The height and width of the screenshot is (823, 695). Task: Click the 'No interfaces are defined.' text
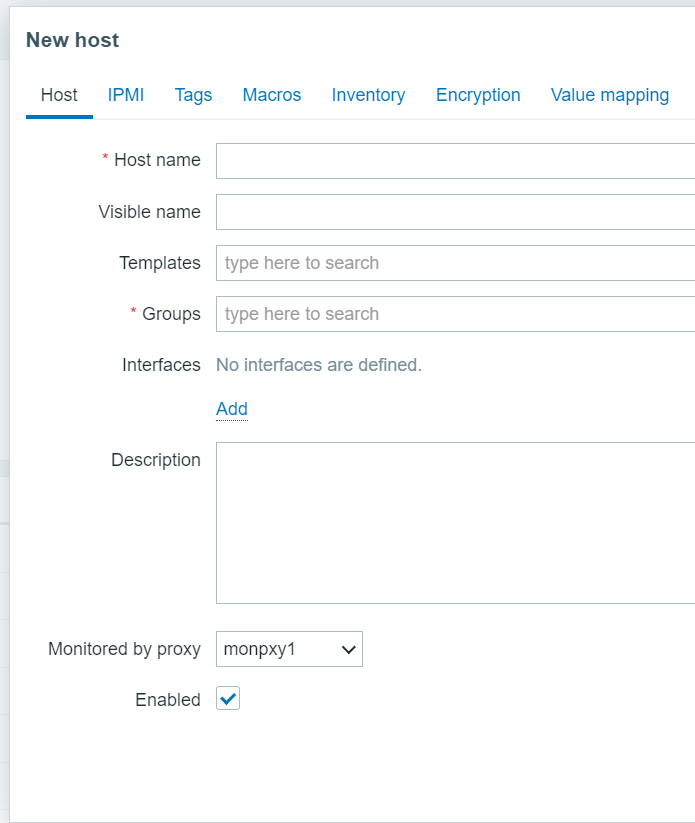pyautogui.click(x=319, y=365)
